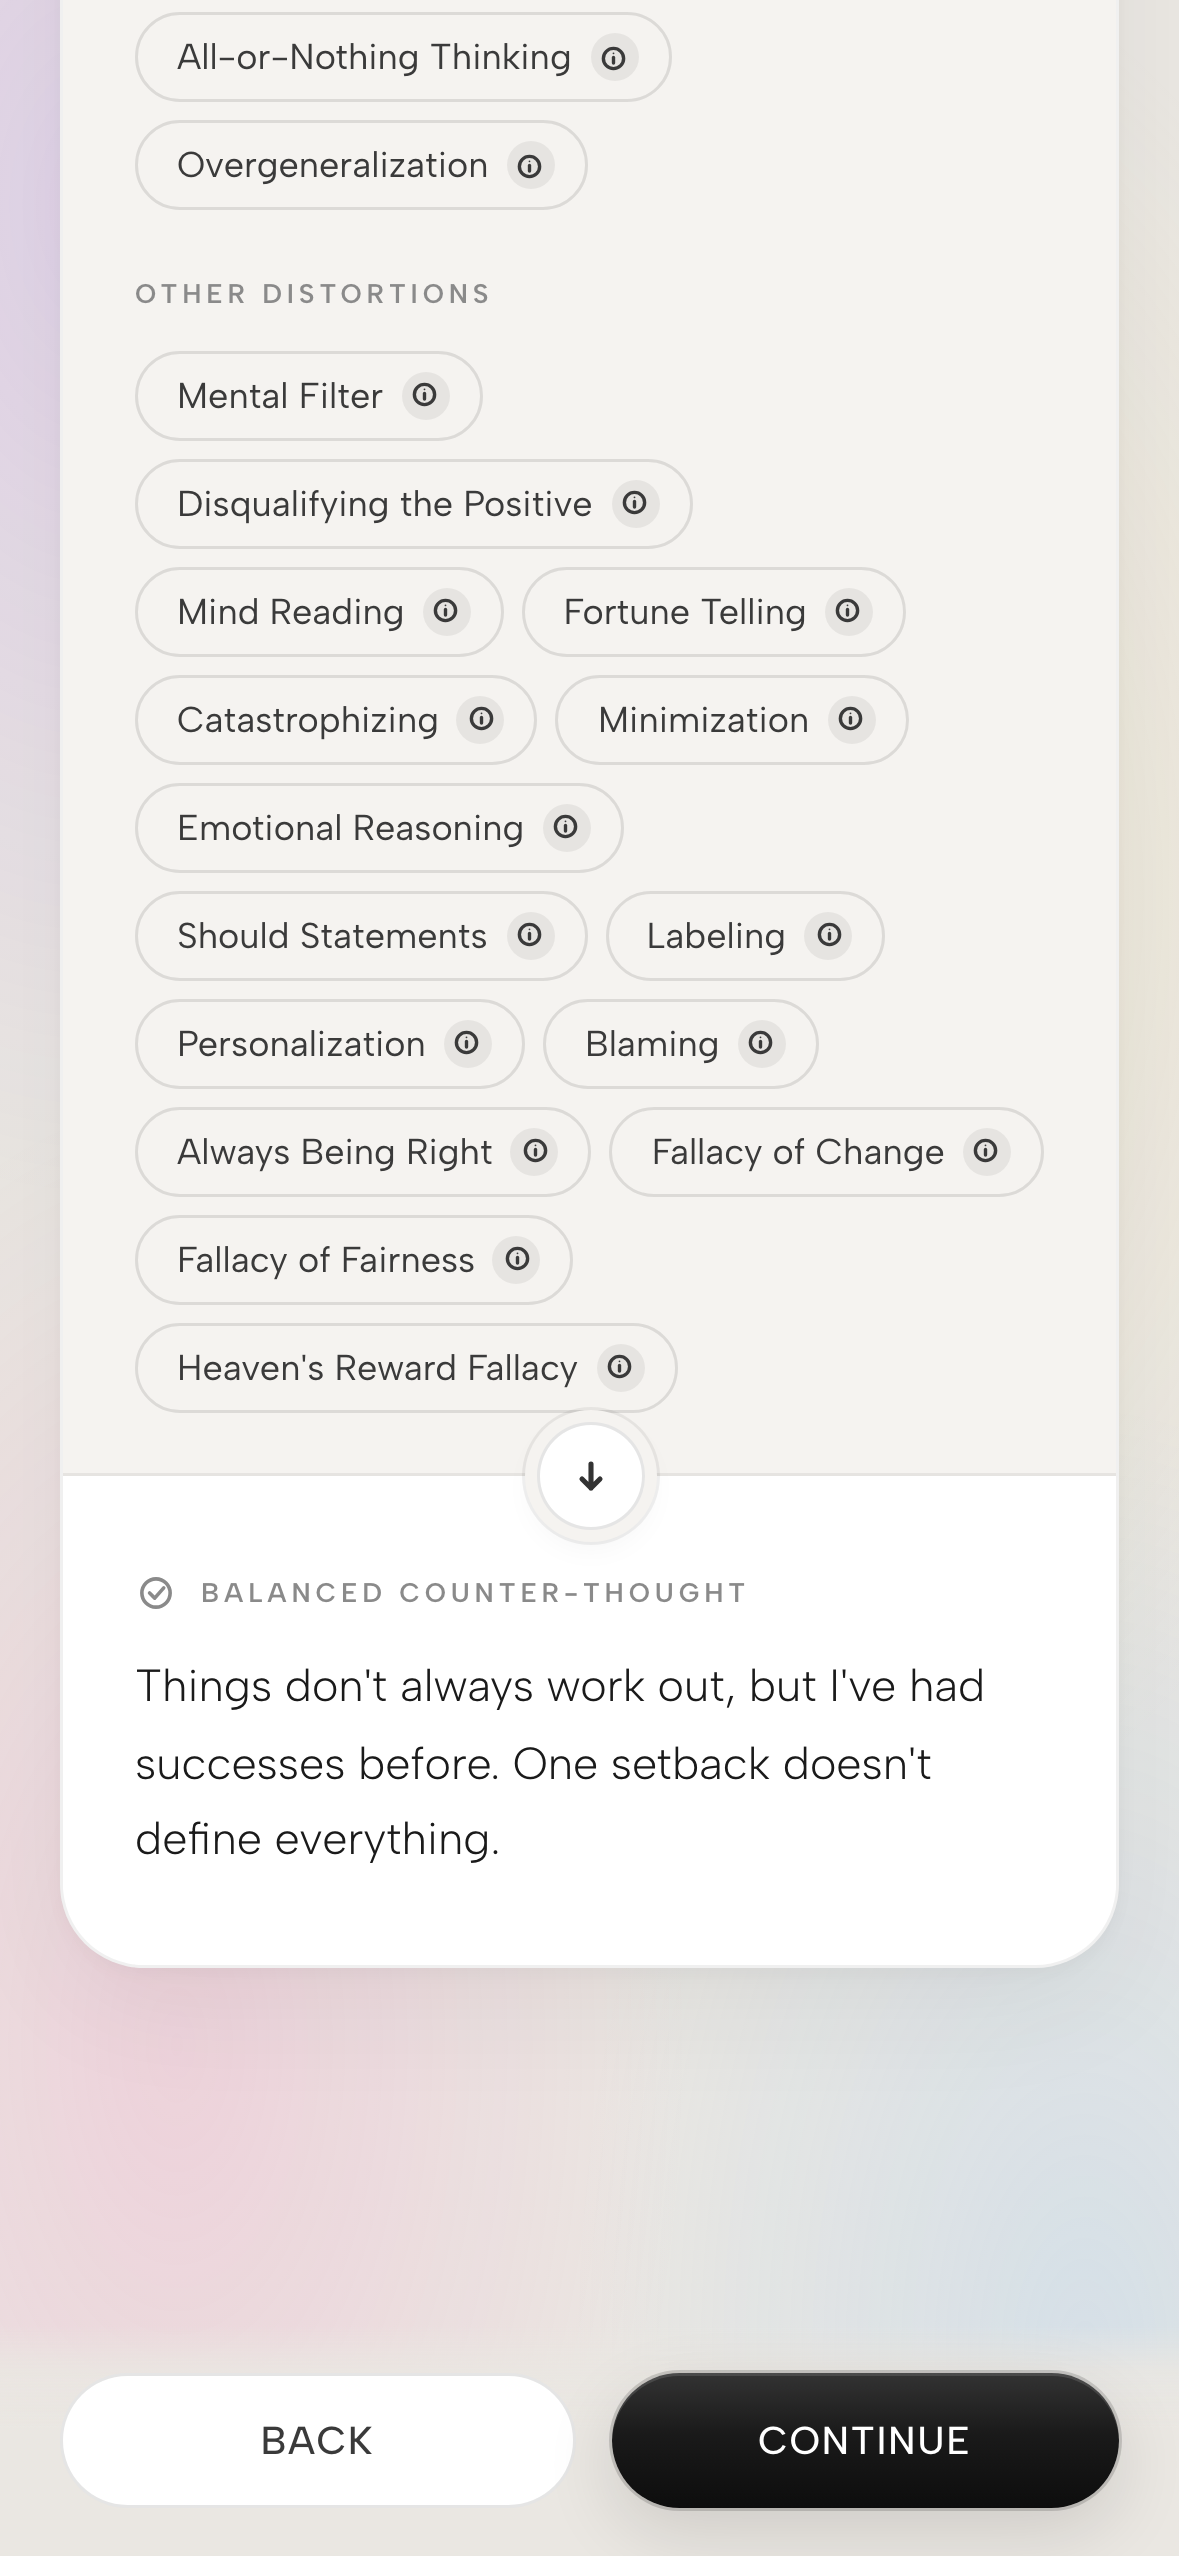The height and width of the screenshot is (2556, 1179).
Task: Select Disqualifying the Positive chip
Action: 384,504
